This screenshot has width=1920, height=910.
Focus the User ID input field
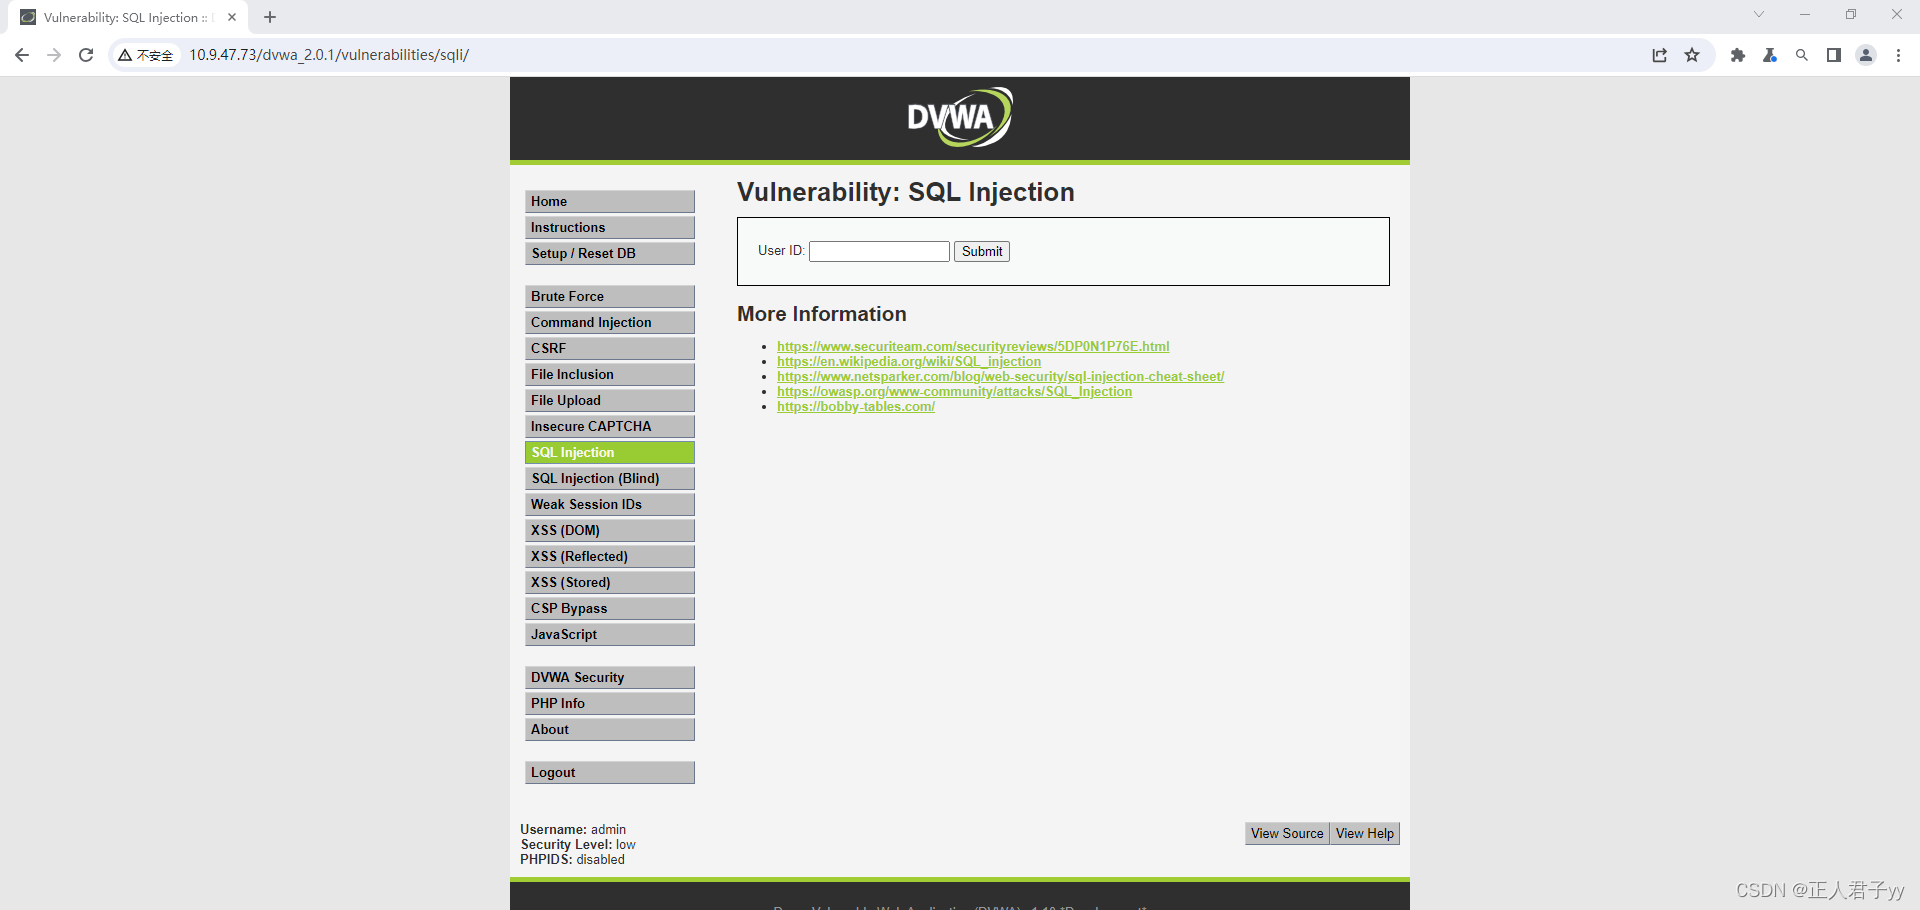point(879,251)
